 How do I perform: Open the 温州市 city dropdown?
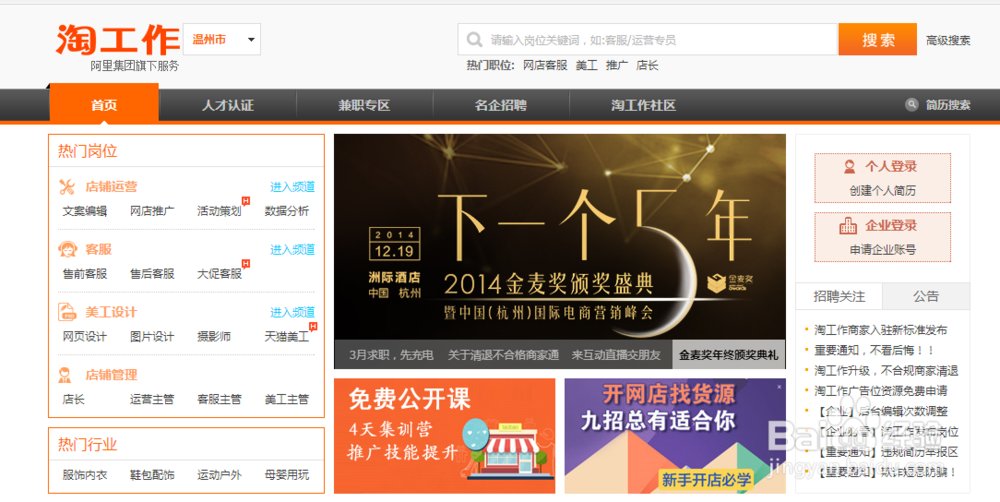(x=221, y=40)
